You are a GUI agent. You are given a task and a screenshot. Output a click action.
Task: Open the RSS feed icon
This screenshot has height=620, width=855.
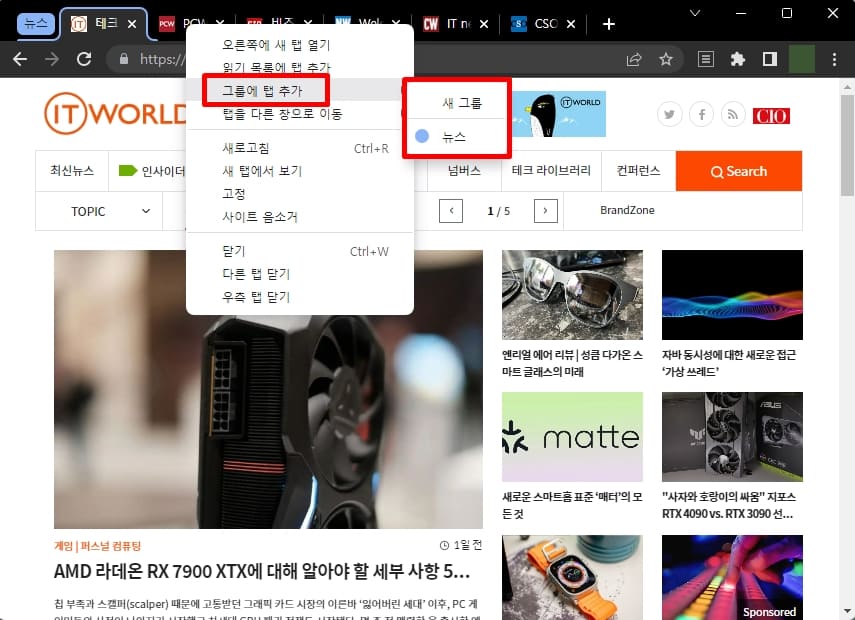(733, 115)
